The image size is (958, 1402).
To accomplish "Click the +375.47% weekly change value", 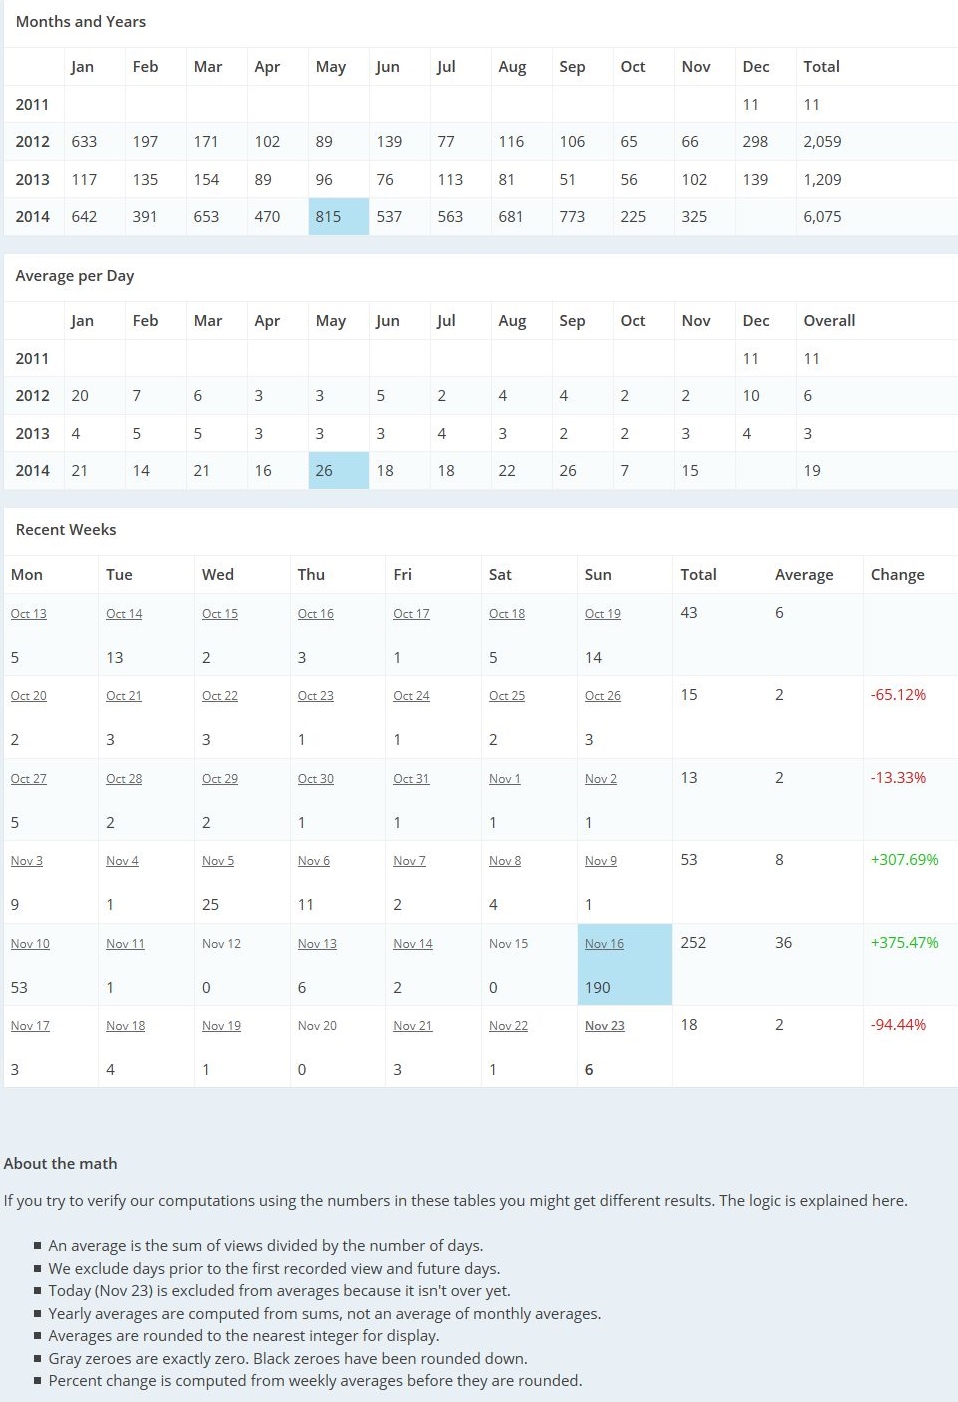I will click(x=904, y=943).
